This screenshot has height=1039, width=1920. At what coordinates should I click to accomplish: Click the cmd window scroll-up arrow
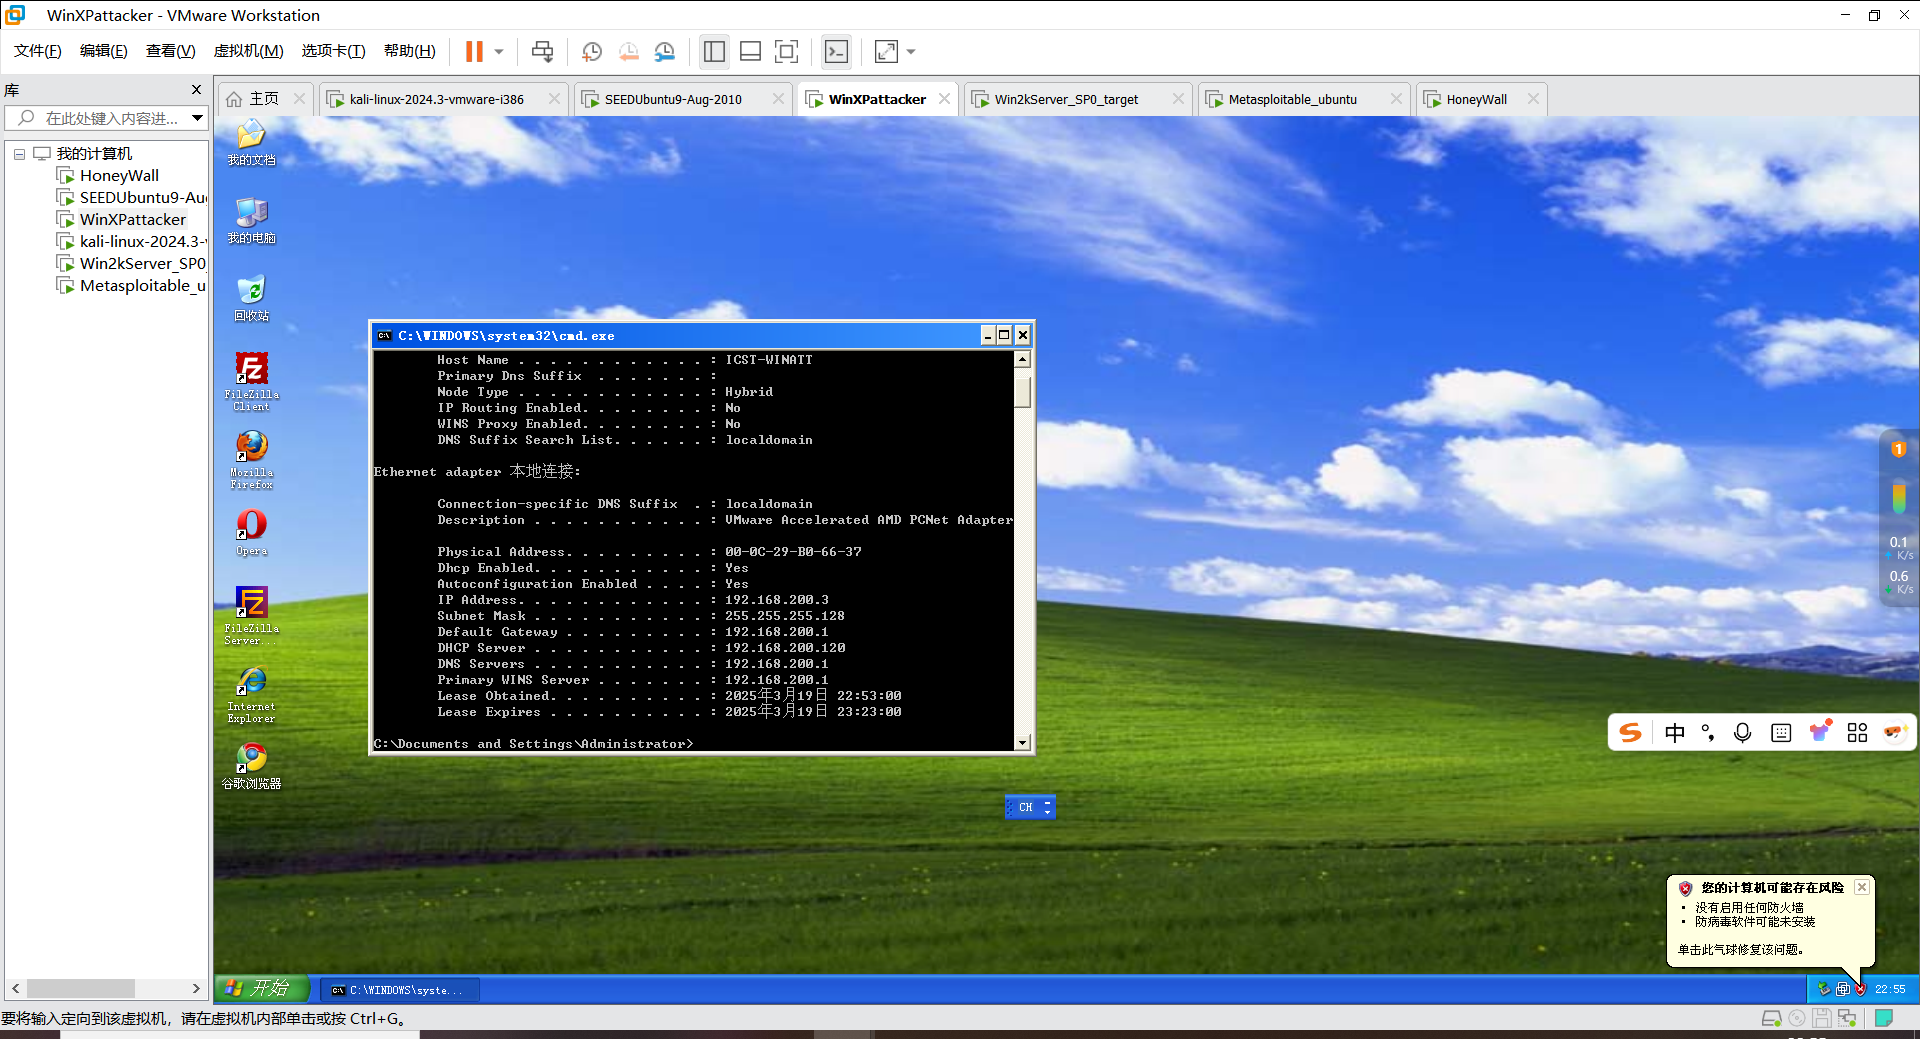coord(1022,359)
